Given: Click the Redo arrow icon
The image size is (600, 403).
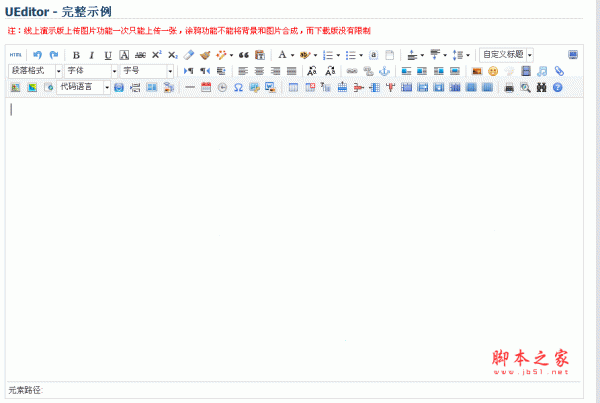Looking at the screenshot, I should 54,55.
